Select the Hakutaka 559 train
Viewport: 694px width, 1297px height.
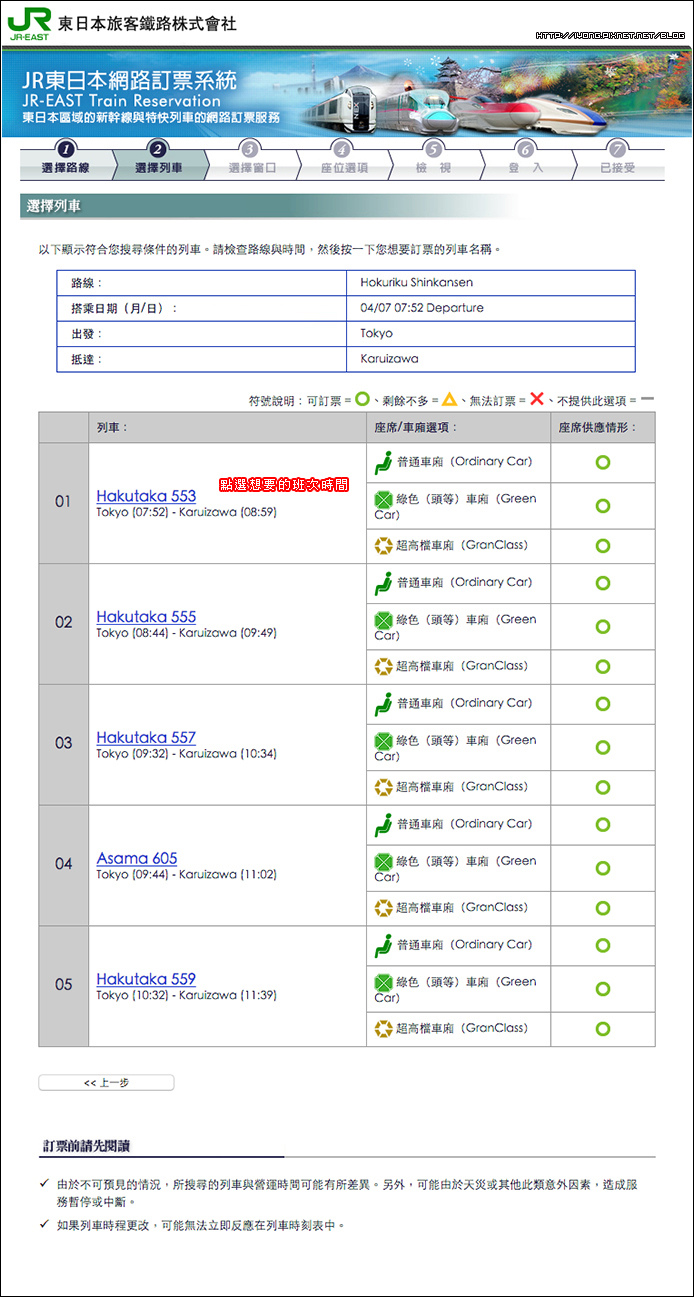point(146,979)
